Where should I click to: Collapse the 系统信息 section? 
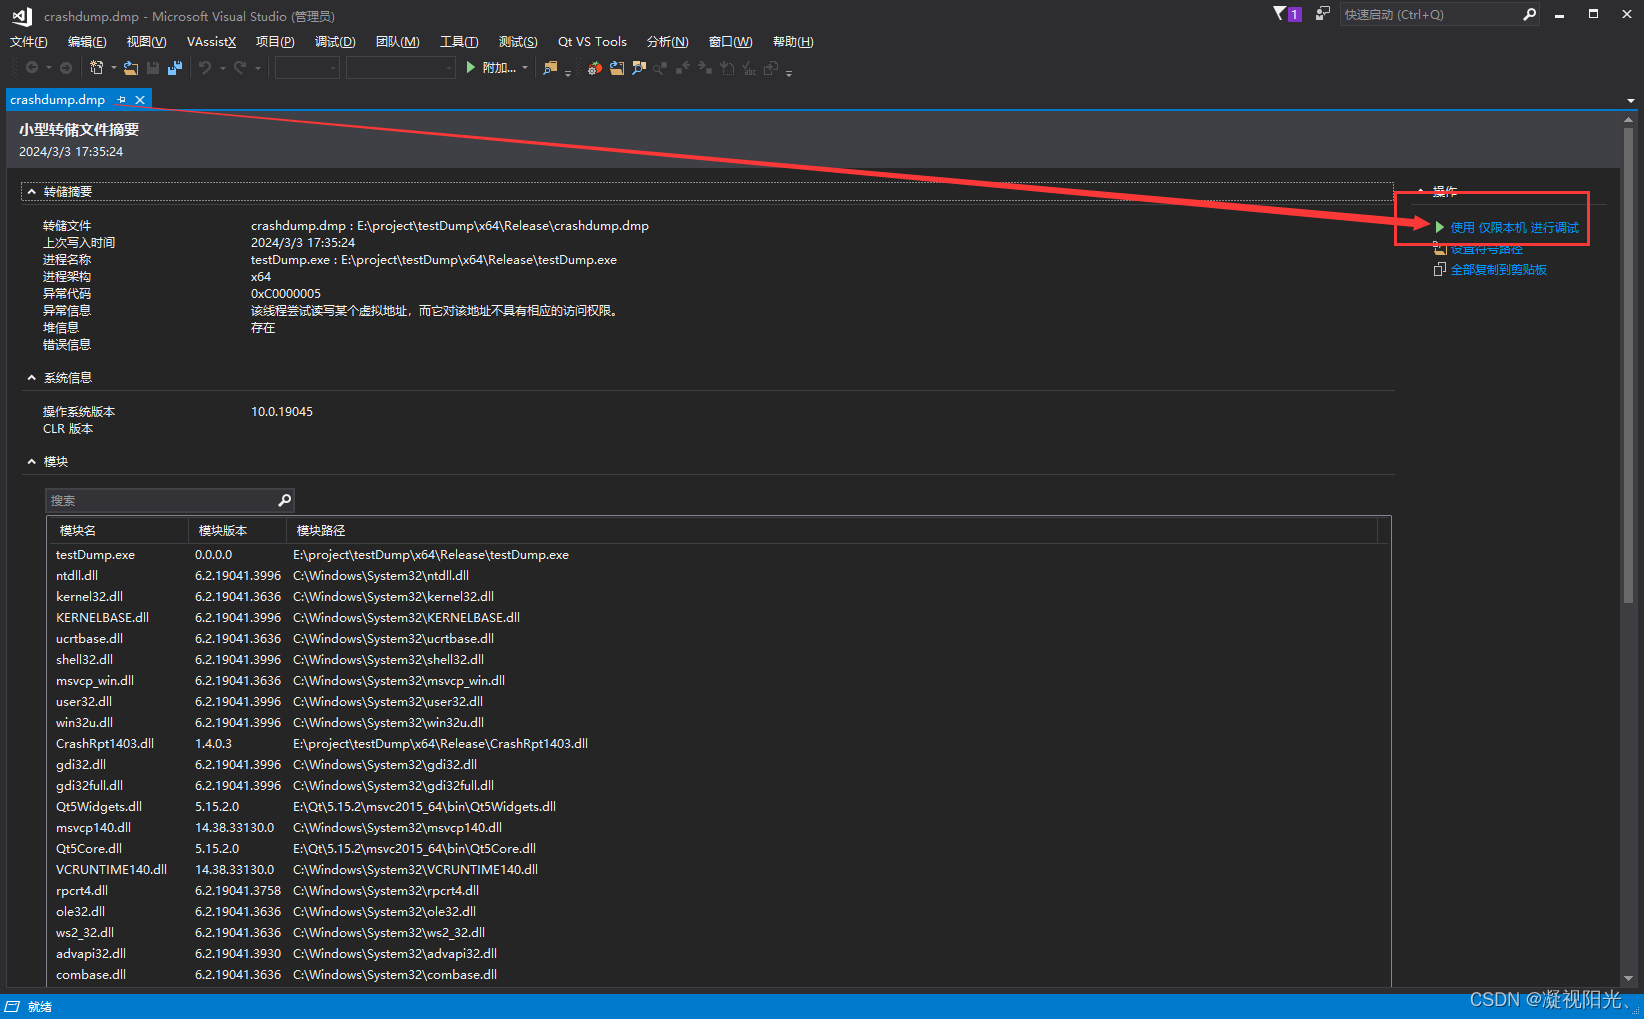click(31, 377)
